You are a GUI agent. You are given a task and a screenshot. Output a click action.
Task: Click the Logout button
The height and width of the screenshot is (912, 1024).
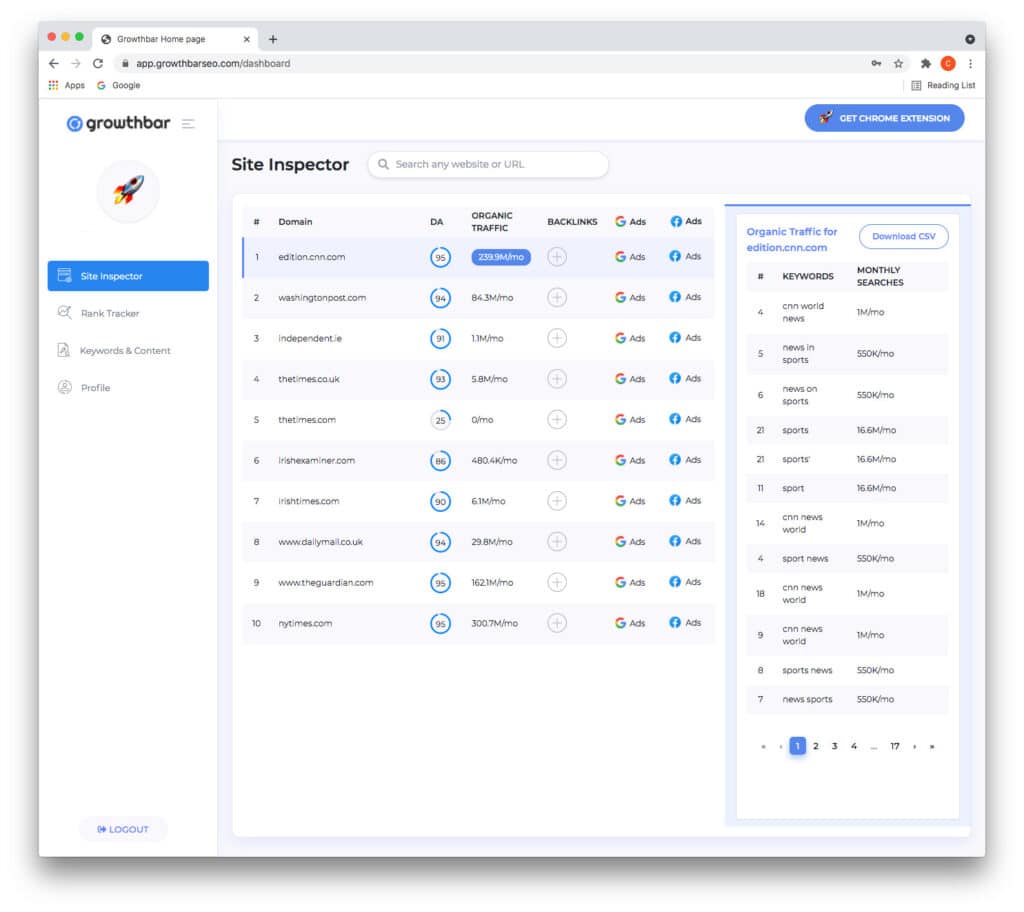(123, 829)
